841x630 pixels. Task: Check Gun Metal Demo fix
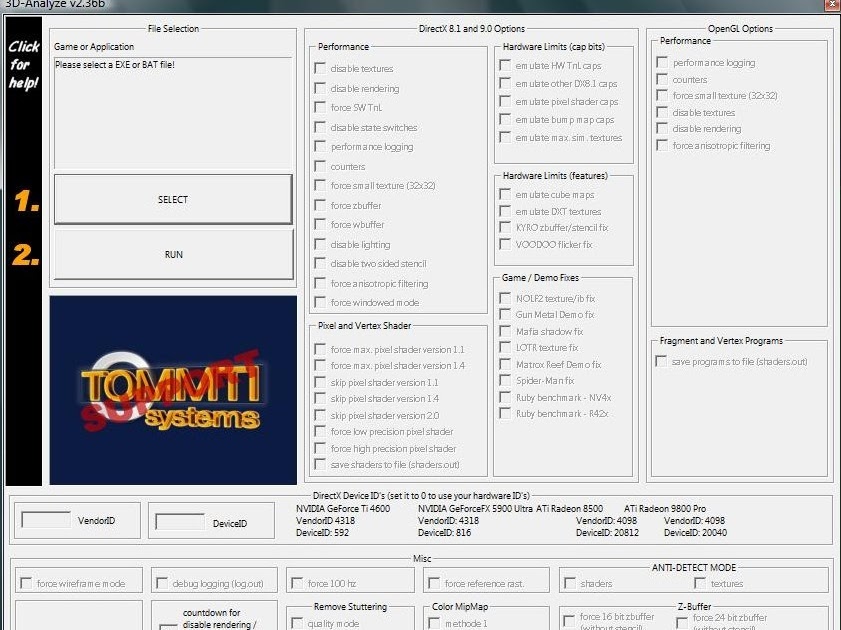coord(505,314)
